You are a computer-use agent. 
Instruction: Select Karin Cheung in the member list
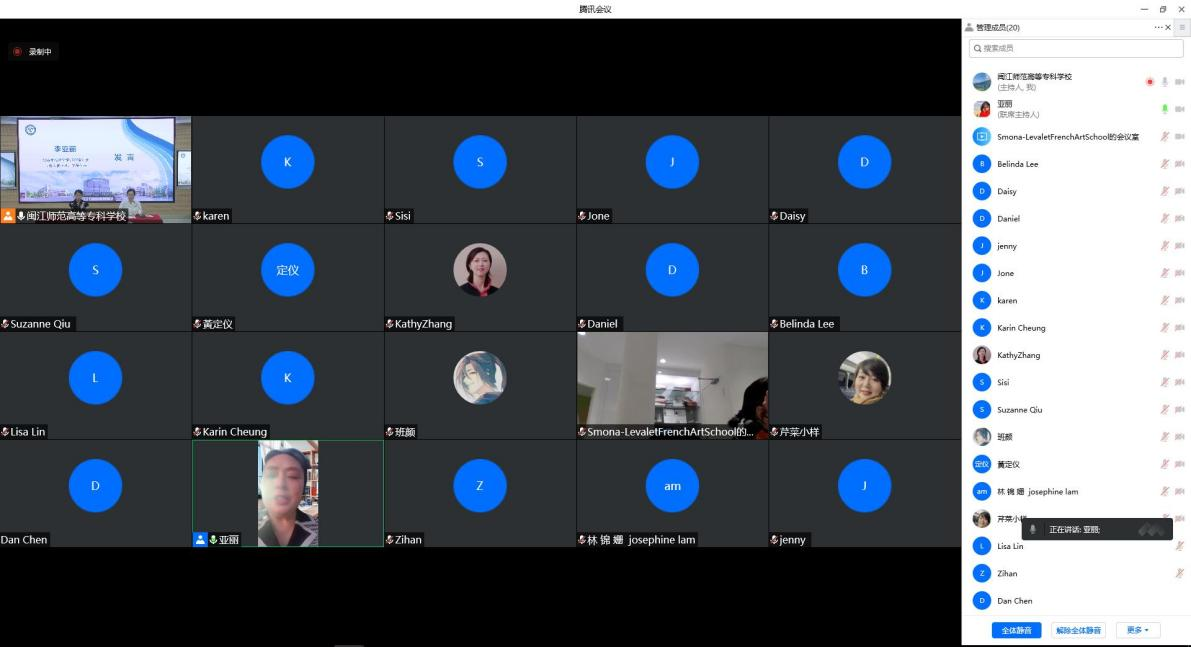tap(1021, 328)
